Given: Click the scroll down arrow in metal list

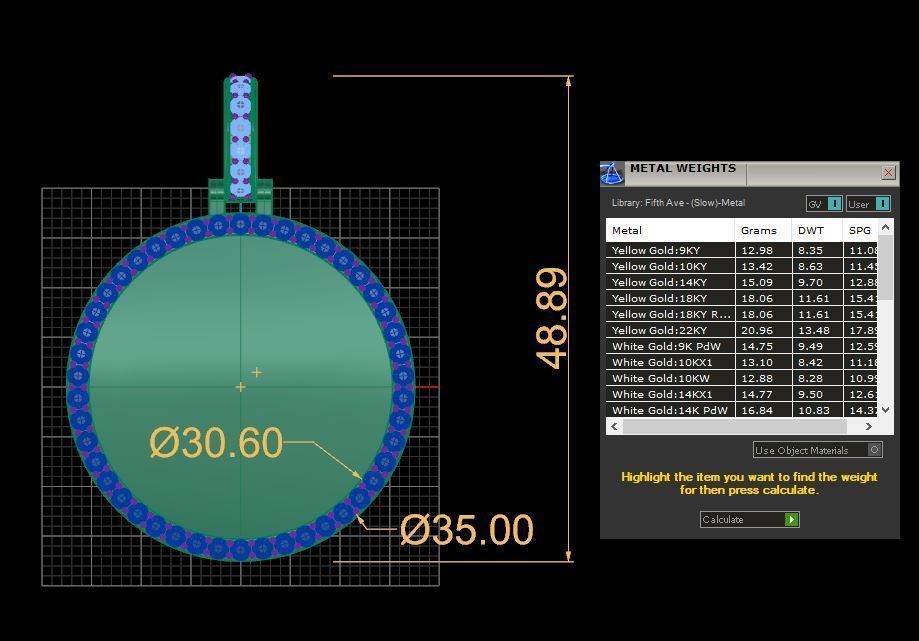Looking at the screenshot, I should [x=886, y=410].
